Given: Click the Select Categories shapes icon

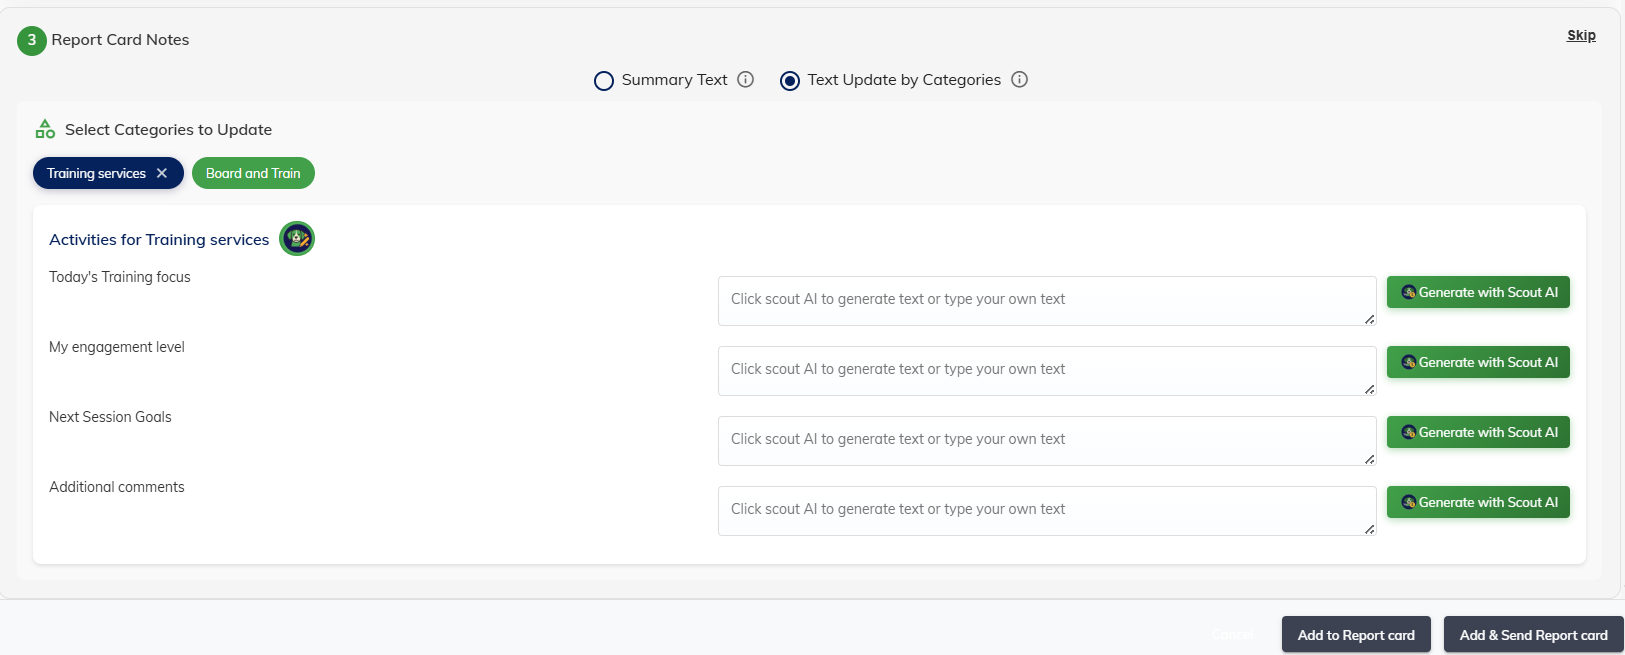Looking at the screenshot, I should (45, 129).
